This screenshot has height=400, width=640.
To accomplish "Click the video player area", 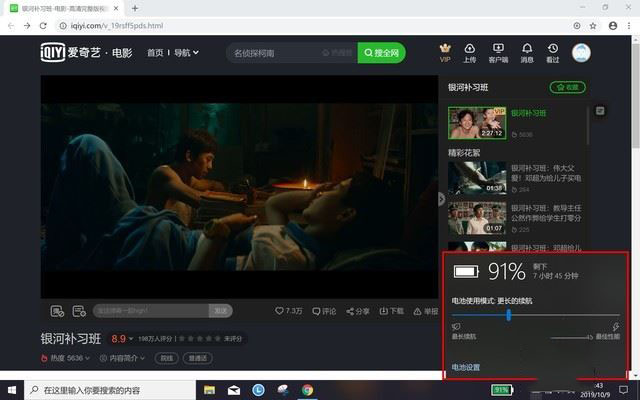I will tap(239, 187).
